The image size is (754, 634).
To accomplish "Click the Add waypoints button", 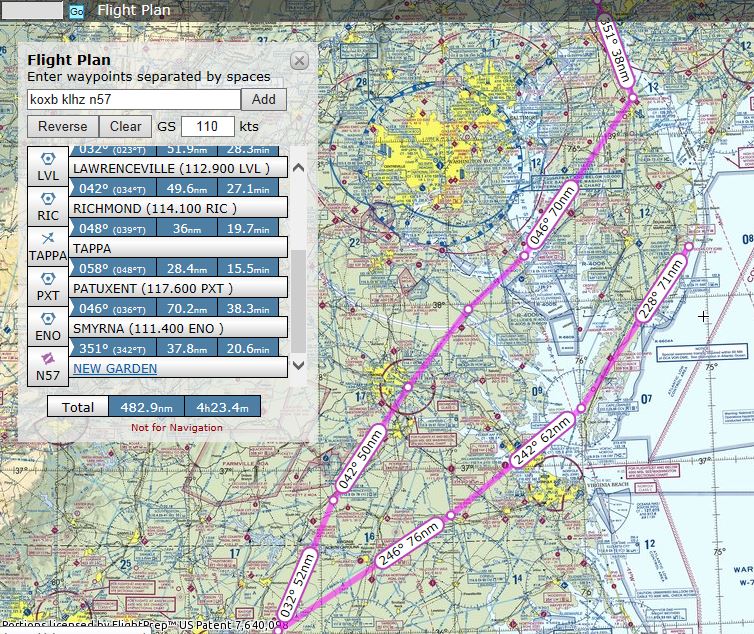I will click(x=264, y=100).
